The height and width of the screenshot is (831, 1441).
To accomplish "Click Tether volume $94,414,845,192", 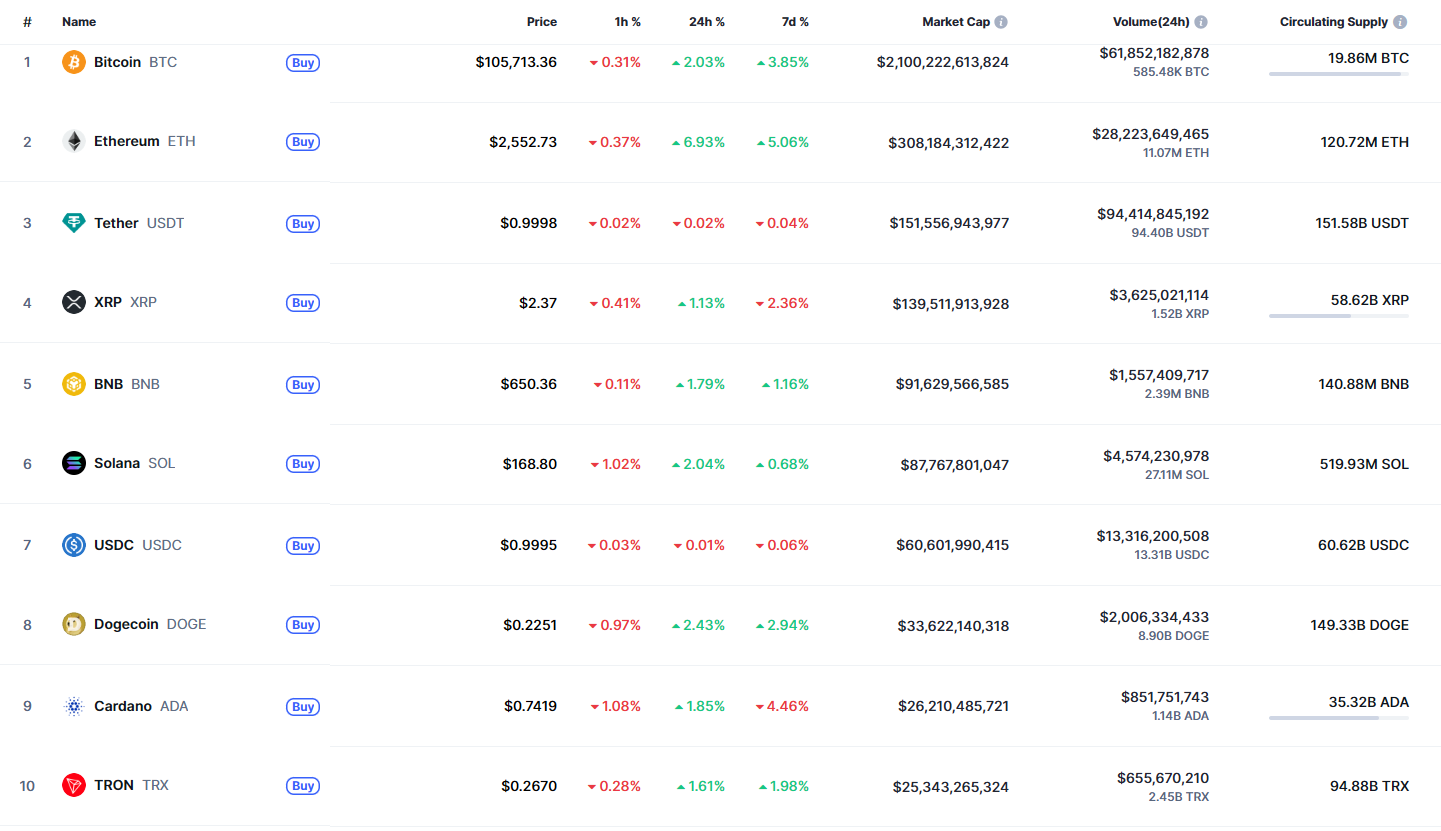I will point(1151,214).
